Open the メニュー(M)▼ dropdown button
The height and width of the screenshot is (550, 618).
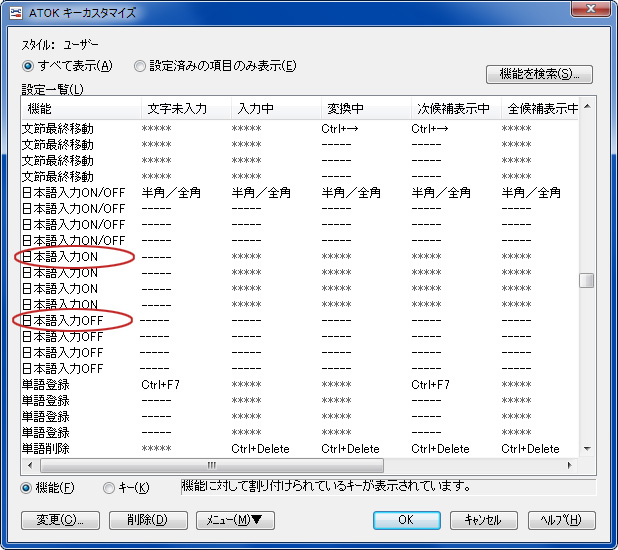click(x=235, y=520)
